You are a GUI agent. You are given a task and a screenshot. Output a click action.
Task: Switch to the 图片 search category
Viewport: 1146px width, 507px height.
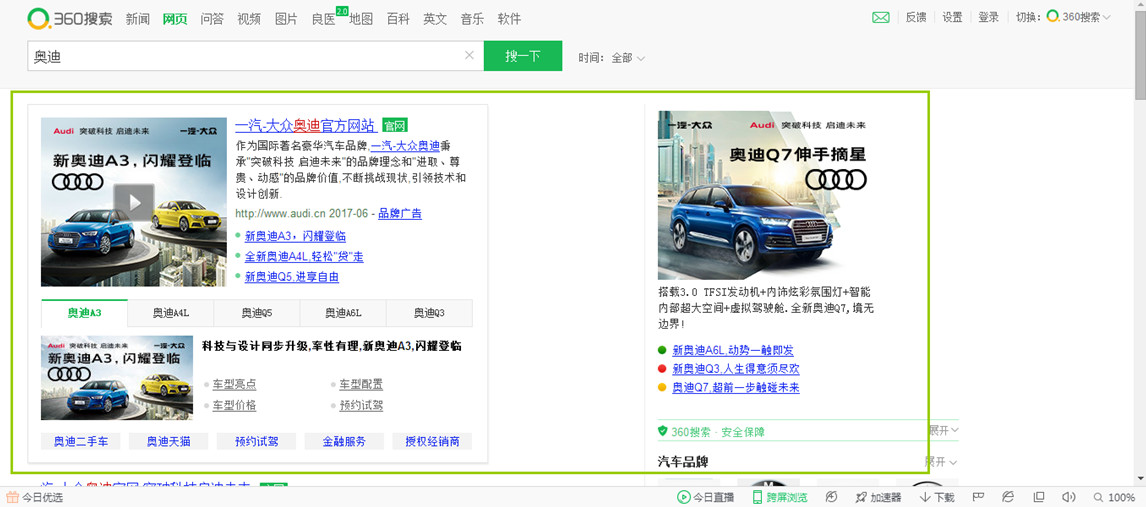coord(286,19)
